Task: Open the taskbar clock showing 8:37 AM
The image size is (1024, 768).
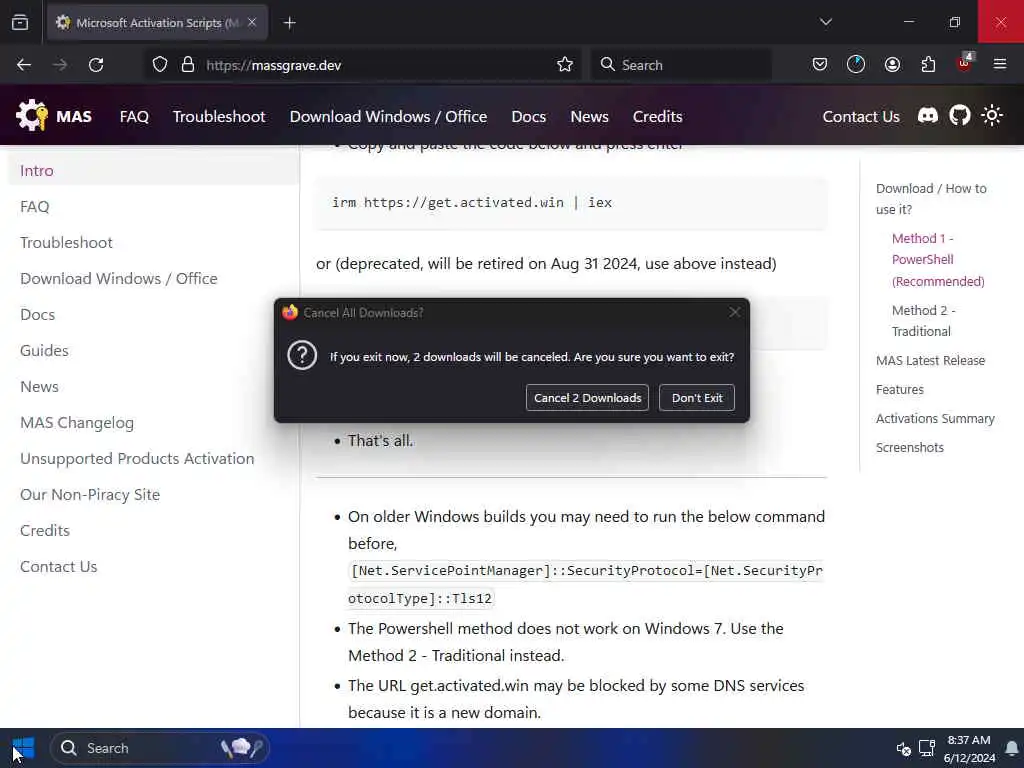Action: tap(969, 748)
